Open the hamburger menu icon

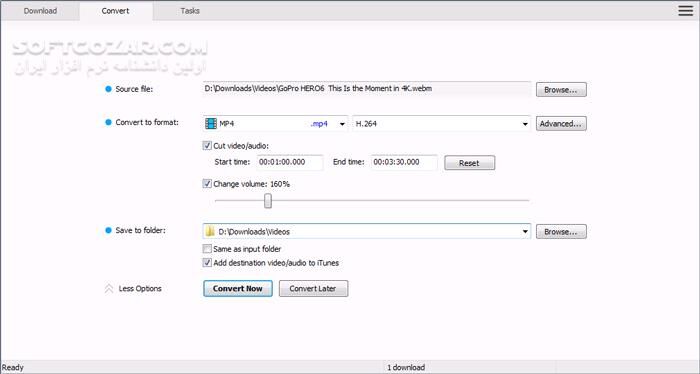(686, 11)
